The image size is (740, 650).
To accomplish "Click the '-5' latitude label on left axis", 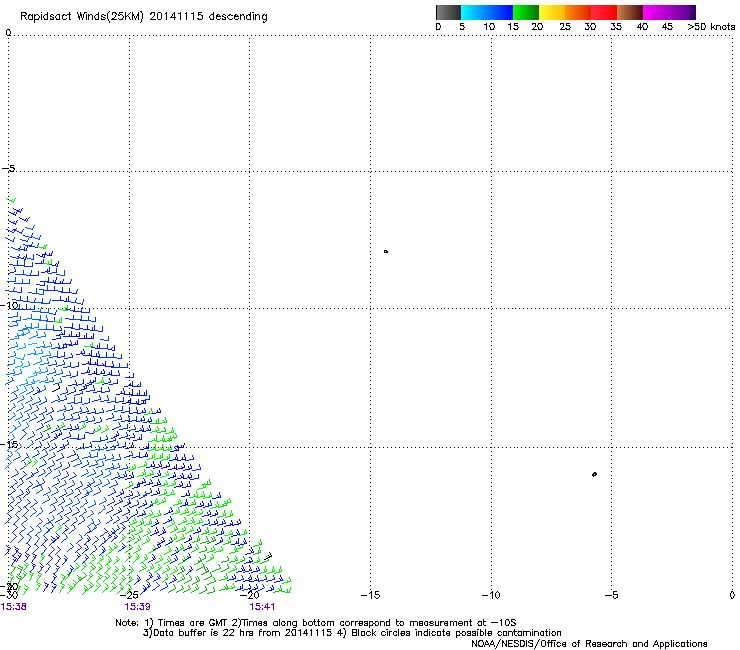I will 9,169.
